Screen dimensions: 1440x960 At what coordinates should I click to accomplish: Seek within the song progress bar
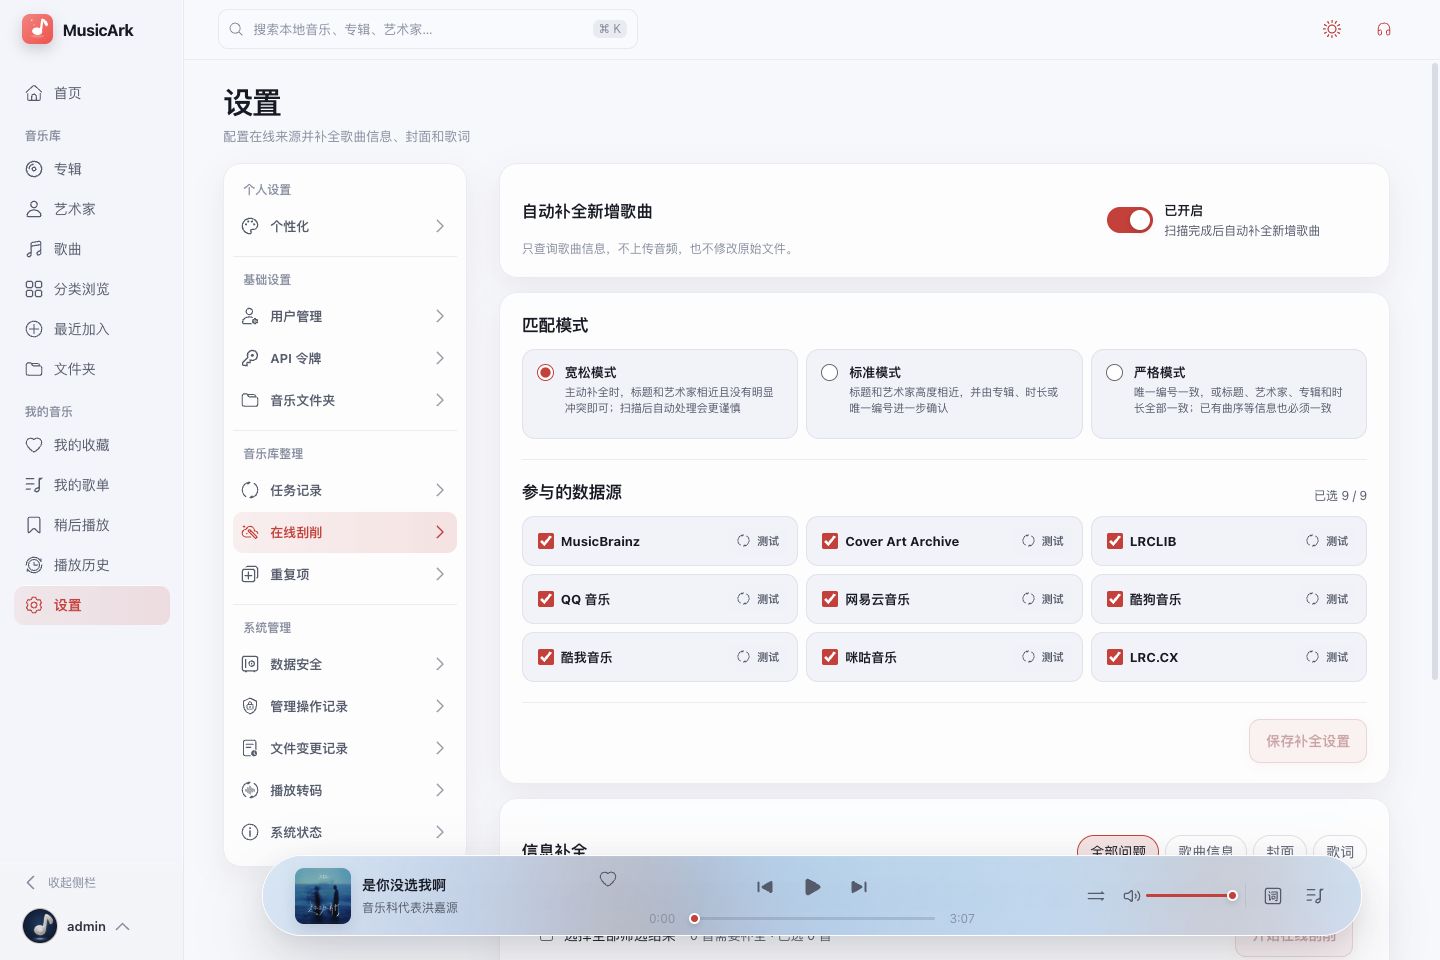[x=812, y=918]
